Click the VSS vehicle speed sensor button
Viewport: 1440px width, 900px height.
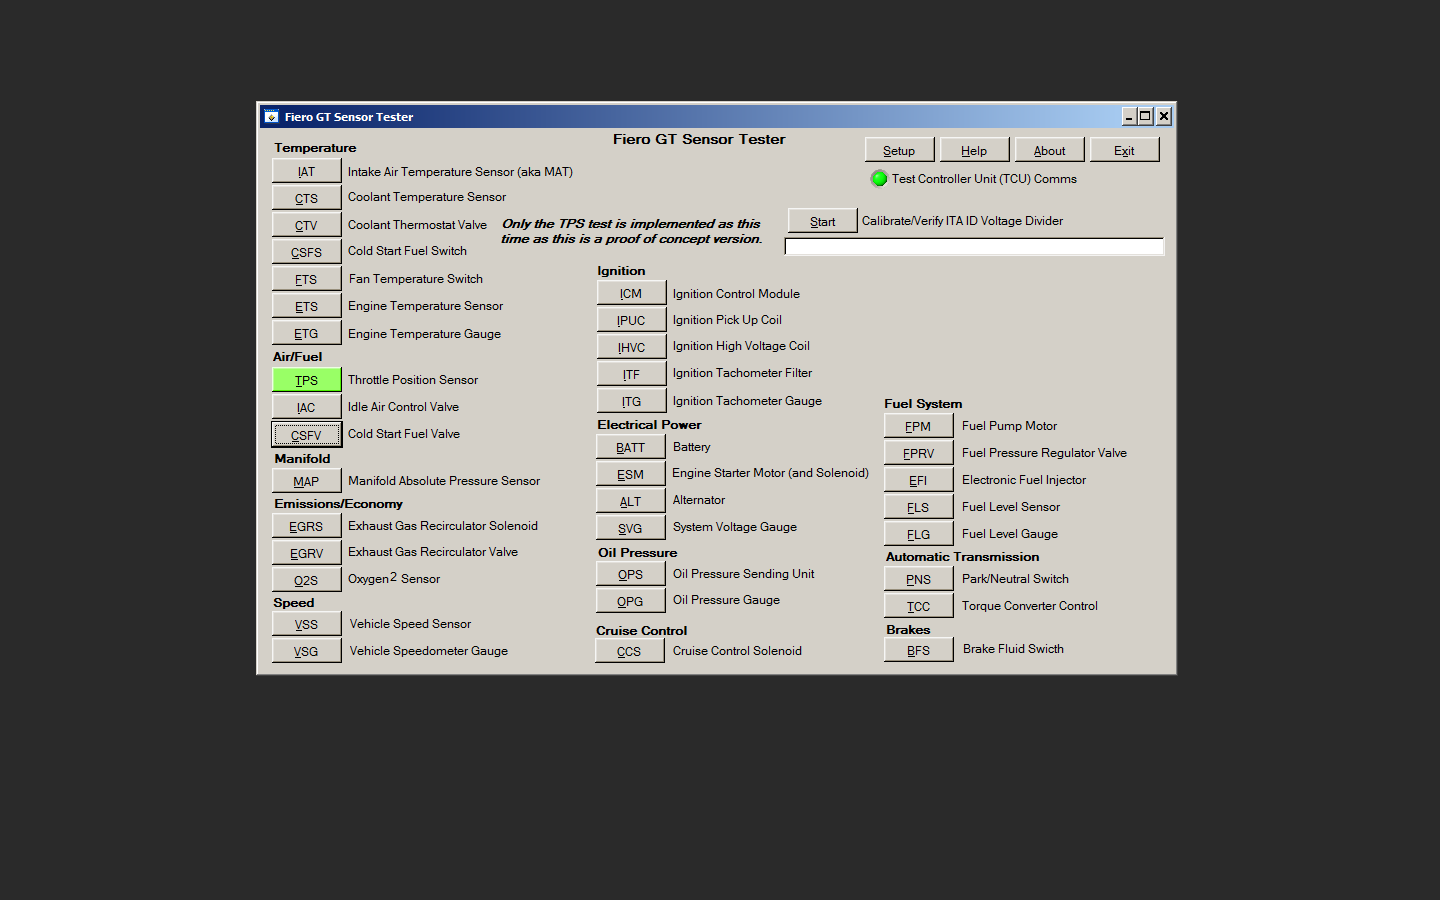click(x=306, y=624)
